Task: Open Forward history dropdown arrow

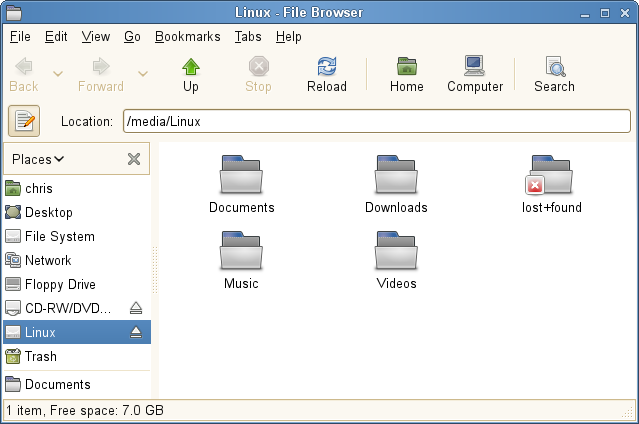Action: click(x=143, y=74)
